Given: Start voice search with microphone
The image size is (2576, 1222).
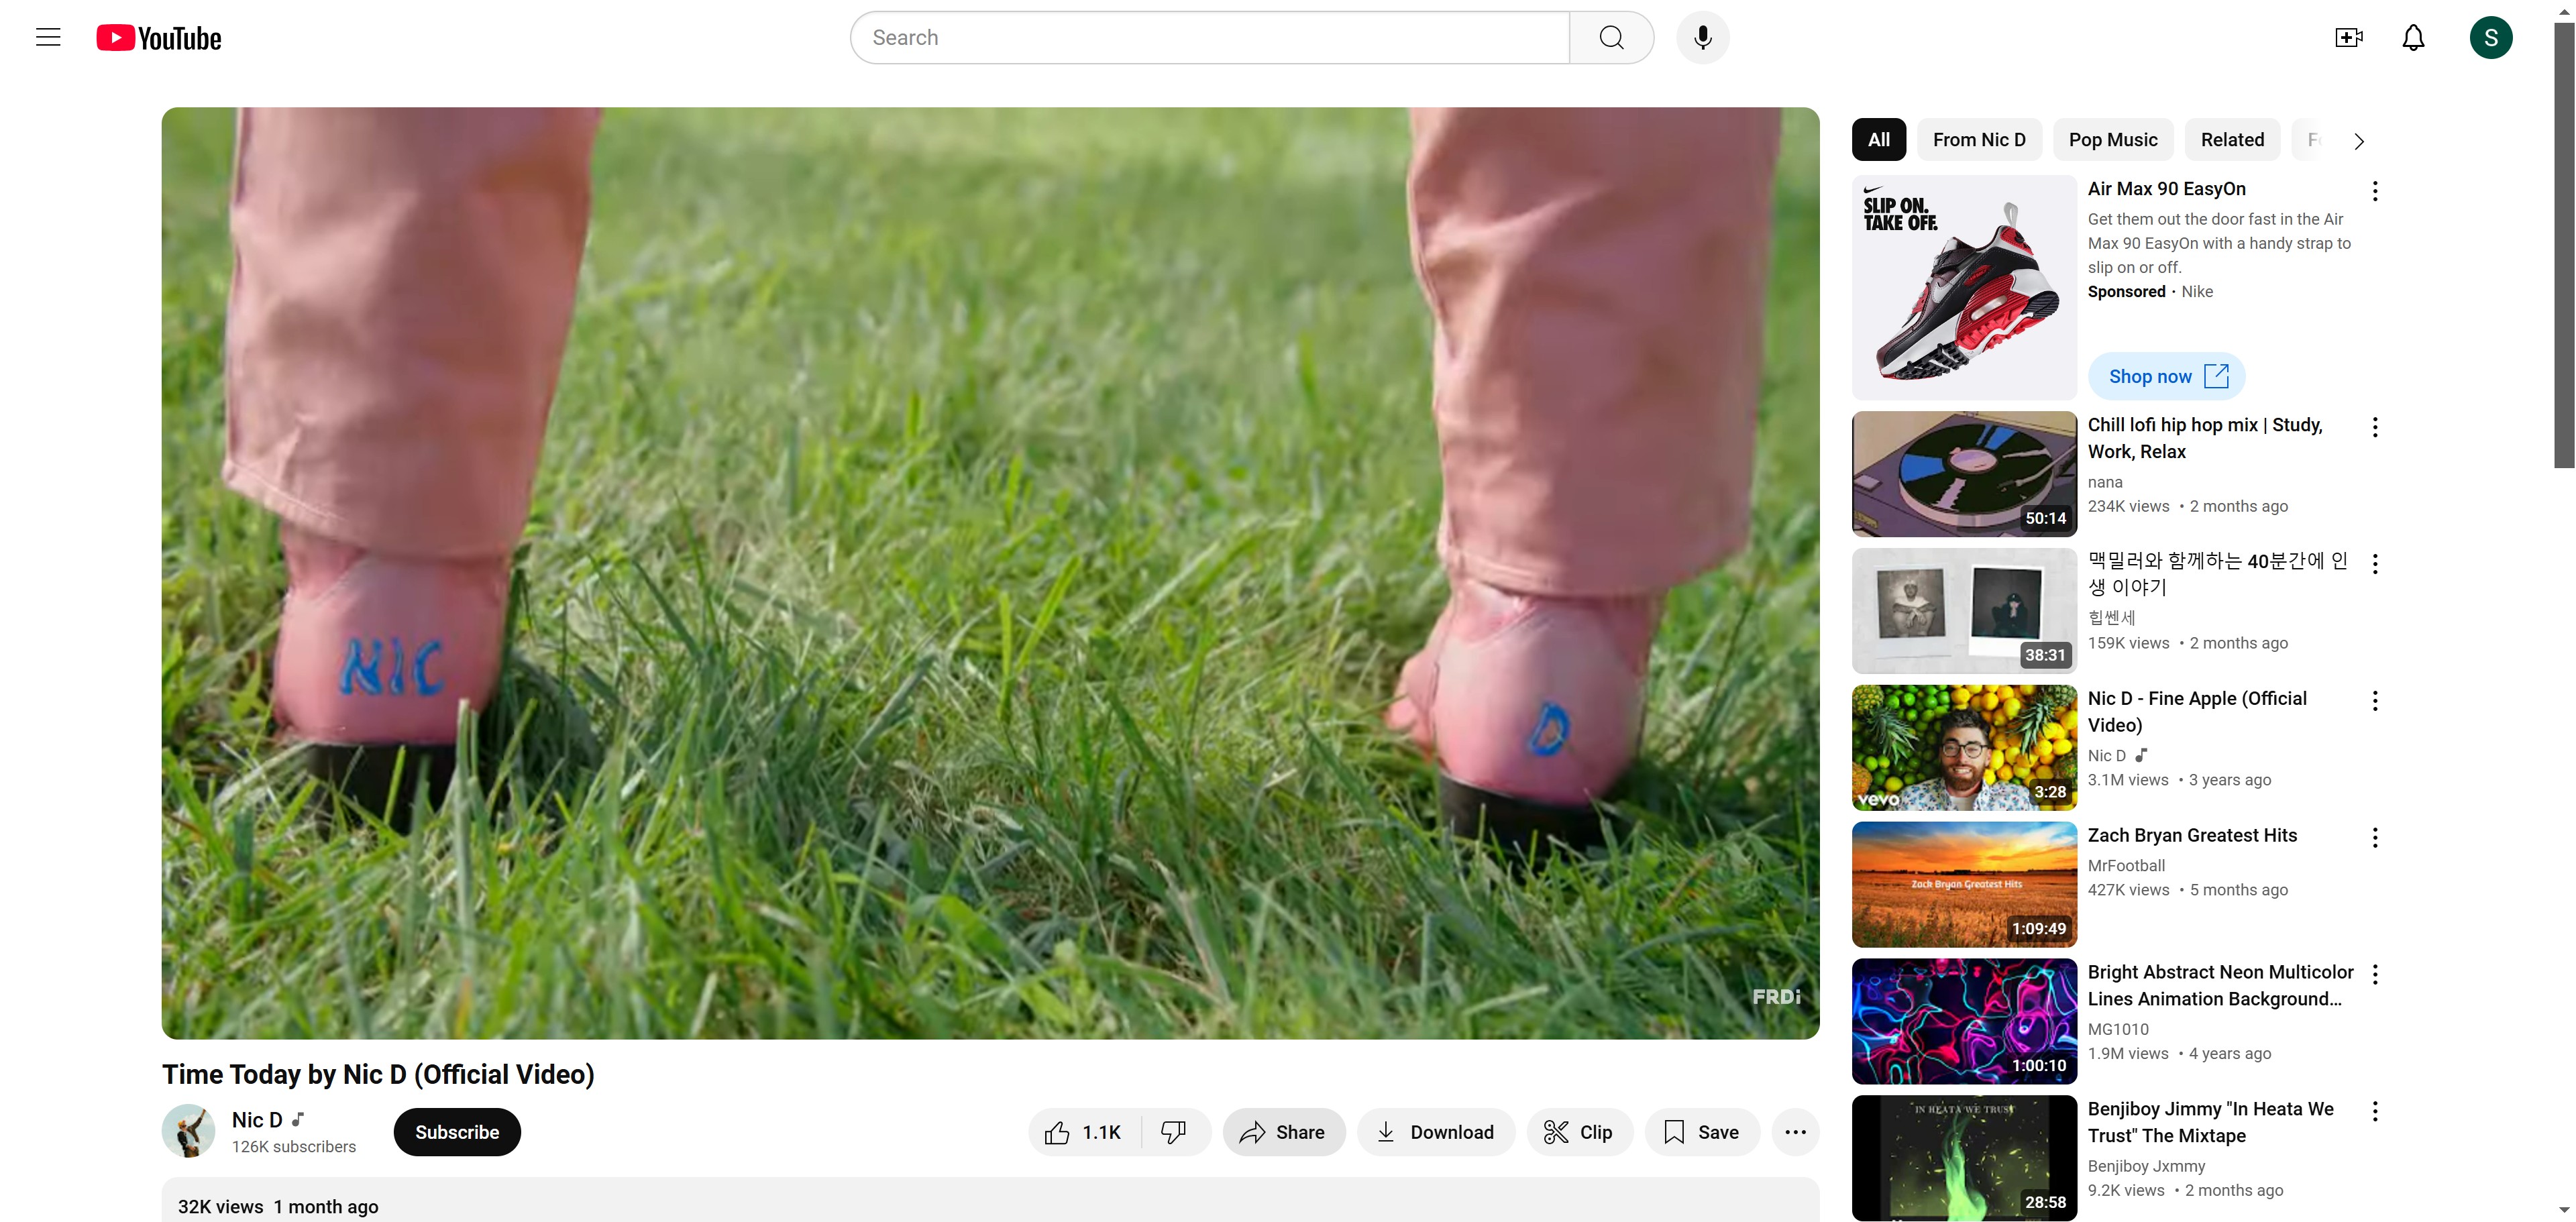Looking at the screenshot, I should pyautogui.click(x=1702, y=38).
